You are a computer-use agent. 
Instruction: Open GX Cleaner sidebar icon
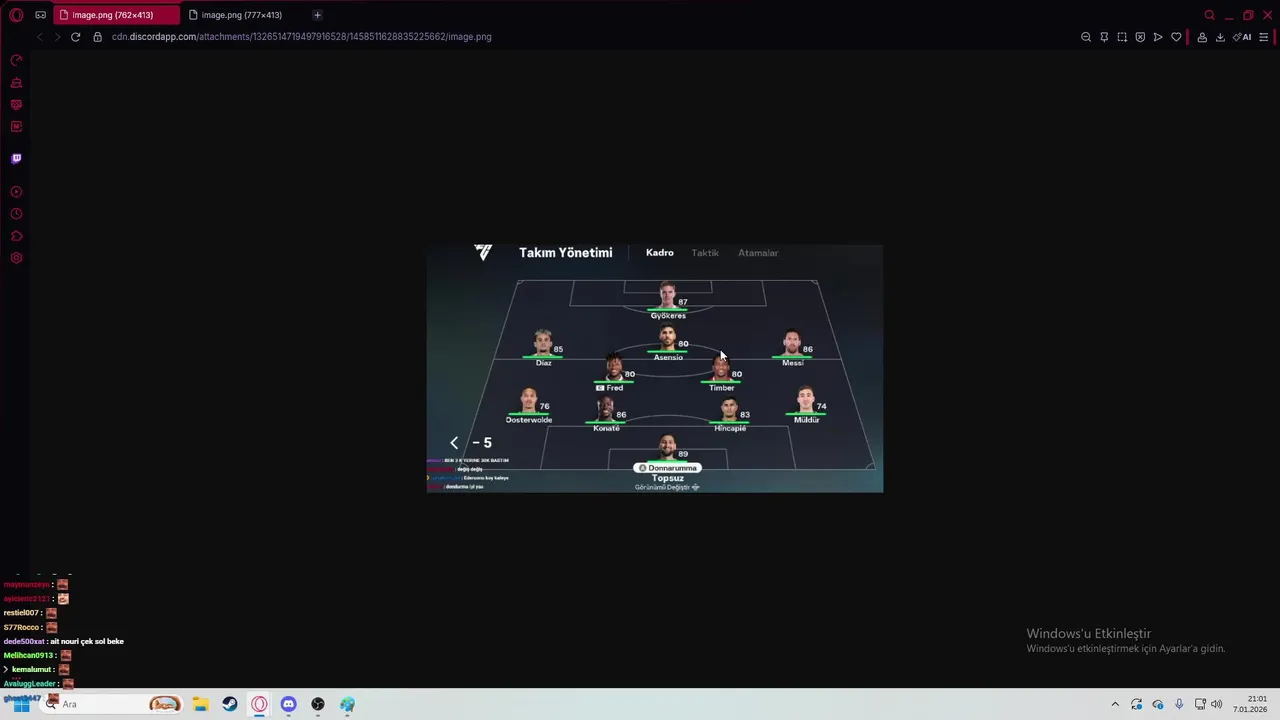pos(16,83)
